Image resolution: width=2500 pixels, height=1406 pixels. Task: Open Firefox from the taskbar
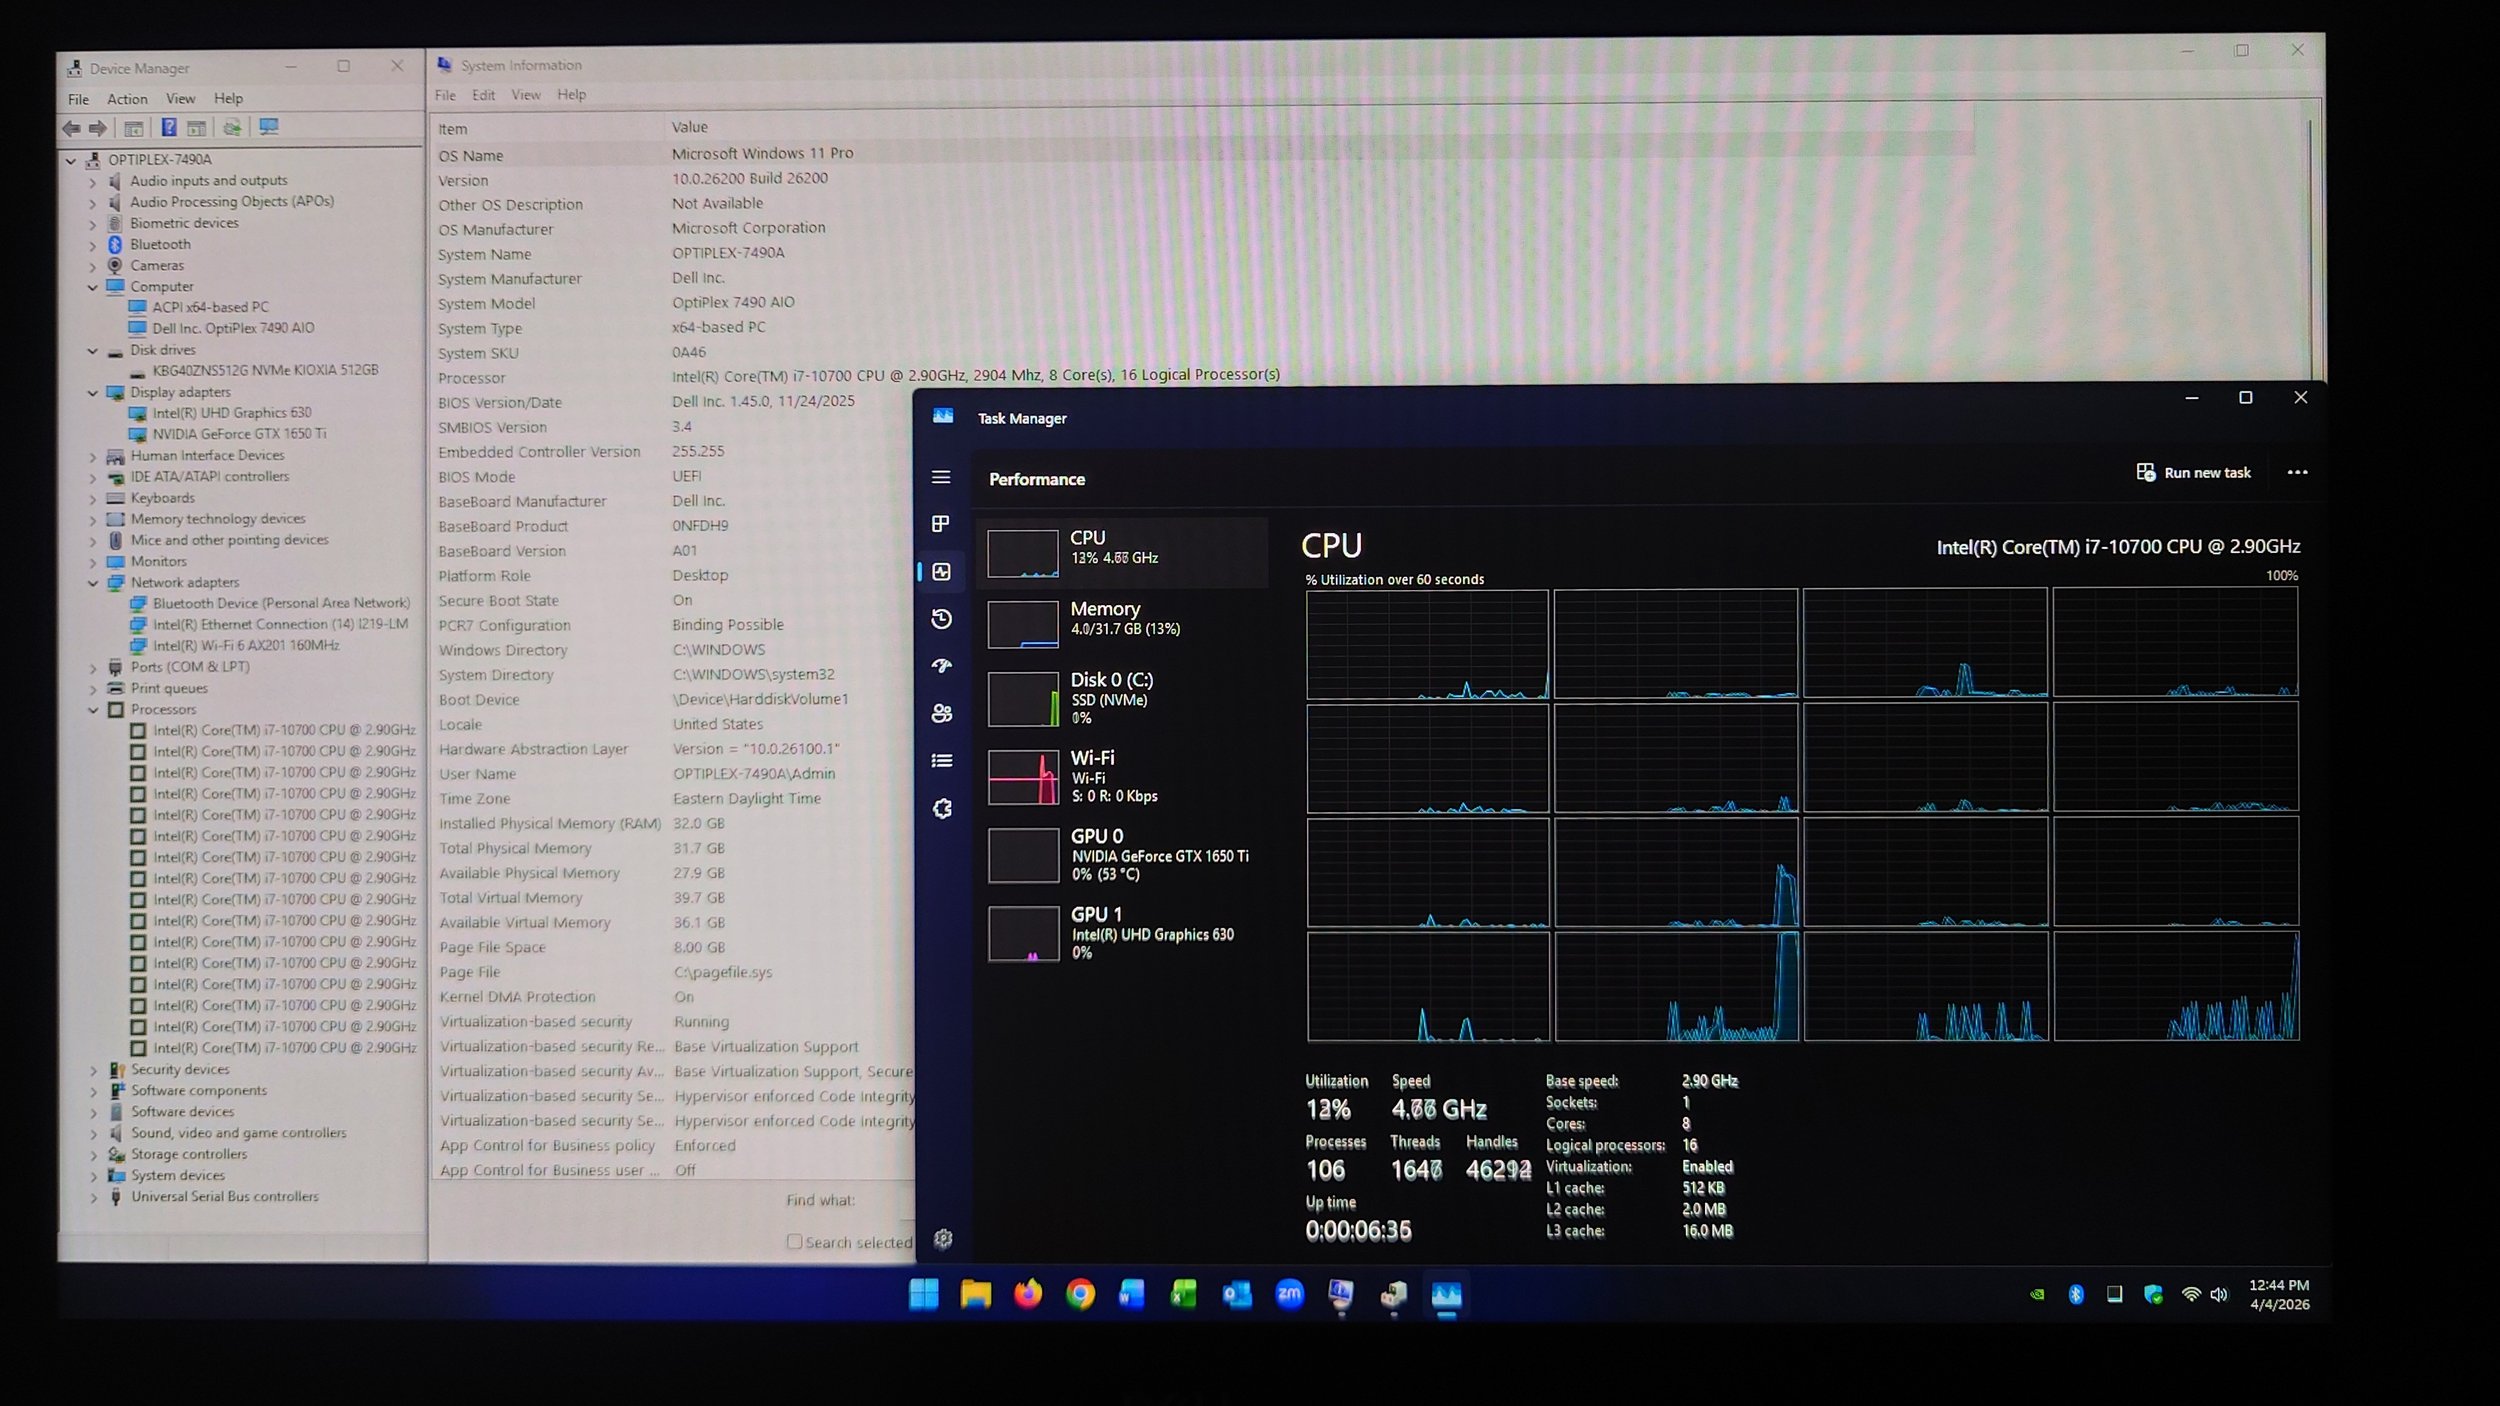coord(1027,1294)
